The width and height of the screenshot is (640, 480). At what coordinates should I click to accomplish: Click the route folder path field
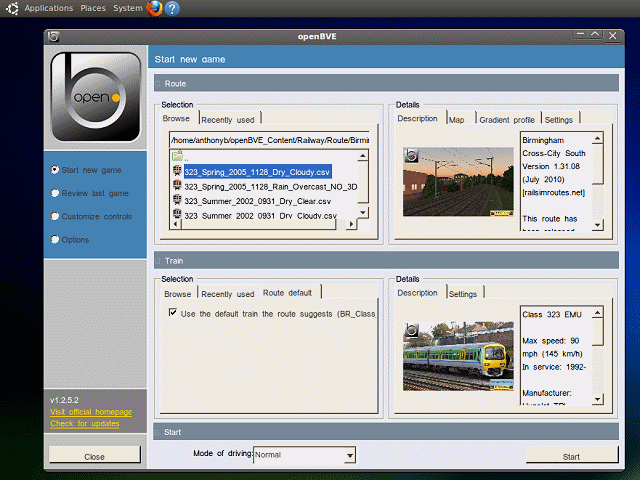point(270,140)
